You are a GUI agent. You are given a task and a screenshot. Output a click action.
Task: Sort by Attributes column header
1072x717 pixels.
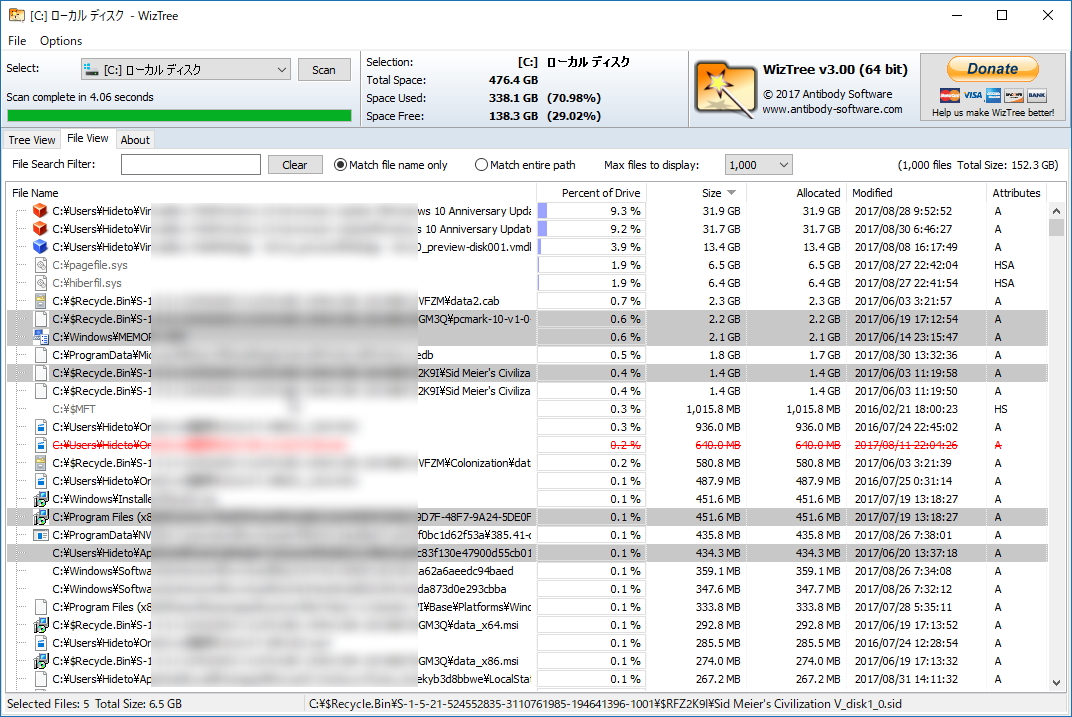click(x=1016, y=193)
